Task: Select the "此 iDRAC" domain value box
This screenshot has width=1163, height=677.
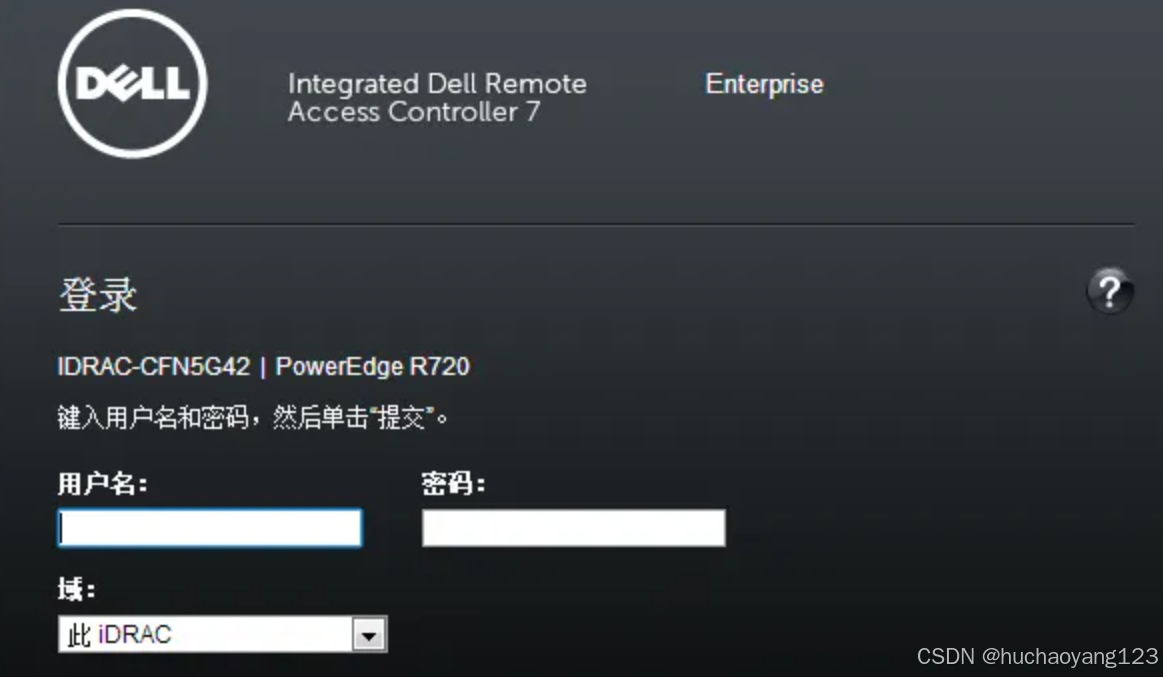Action: click(x=205, y=635)
